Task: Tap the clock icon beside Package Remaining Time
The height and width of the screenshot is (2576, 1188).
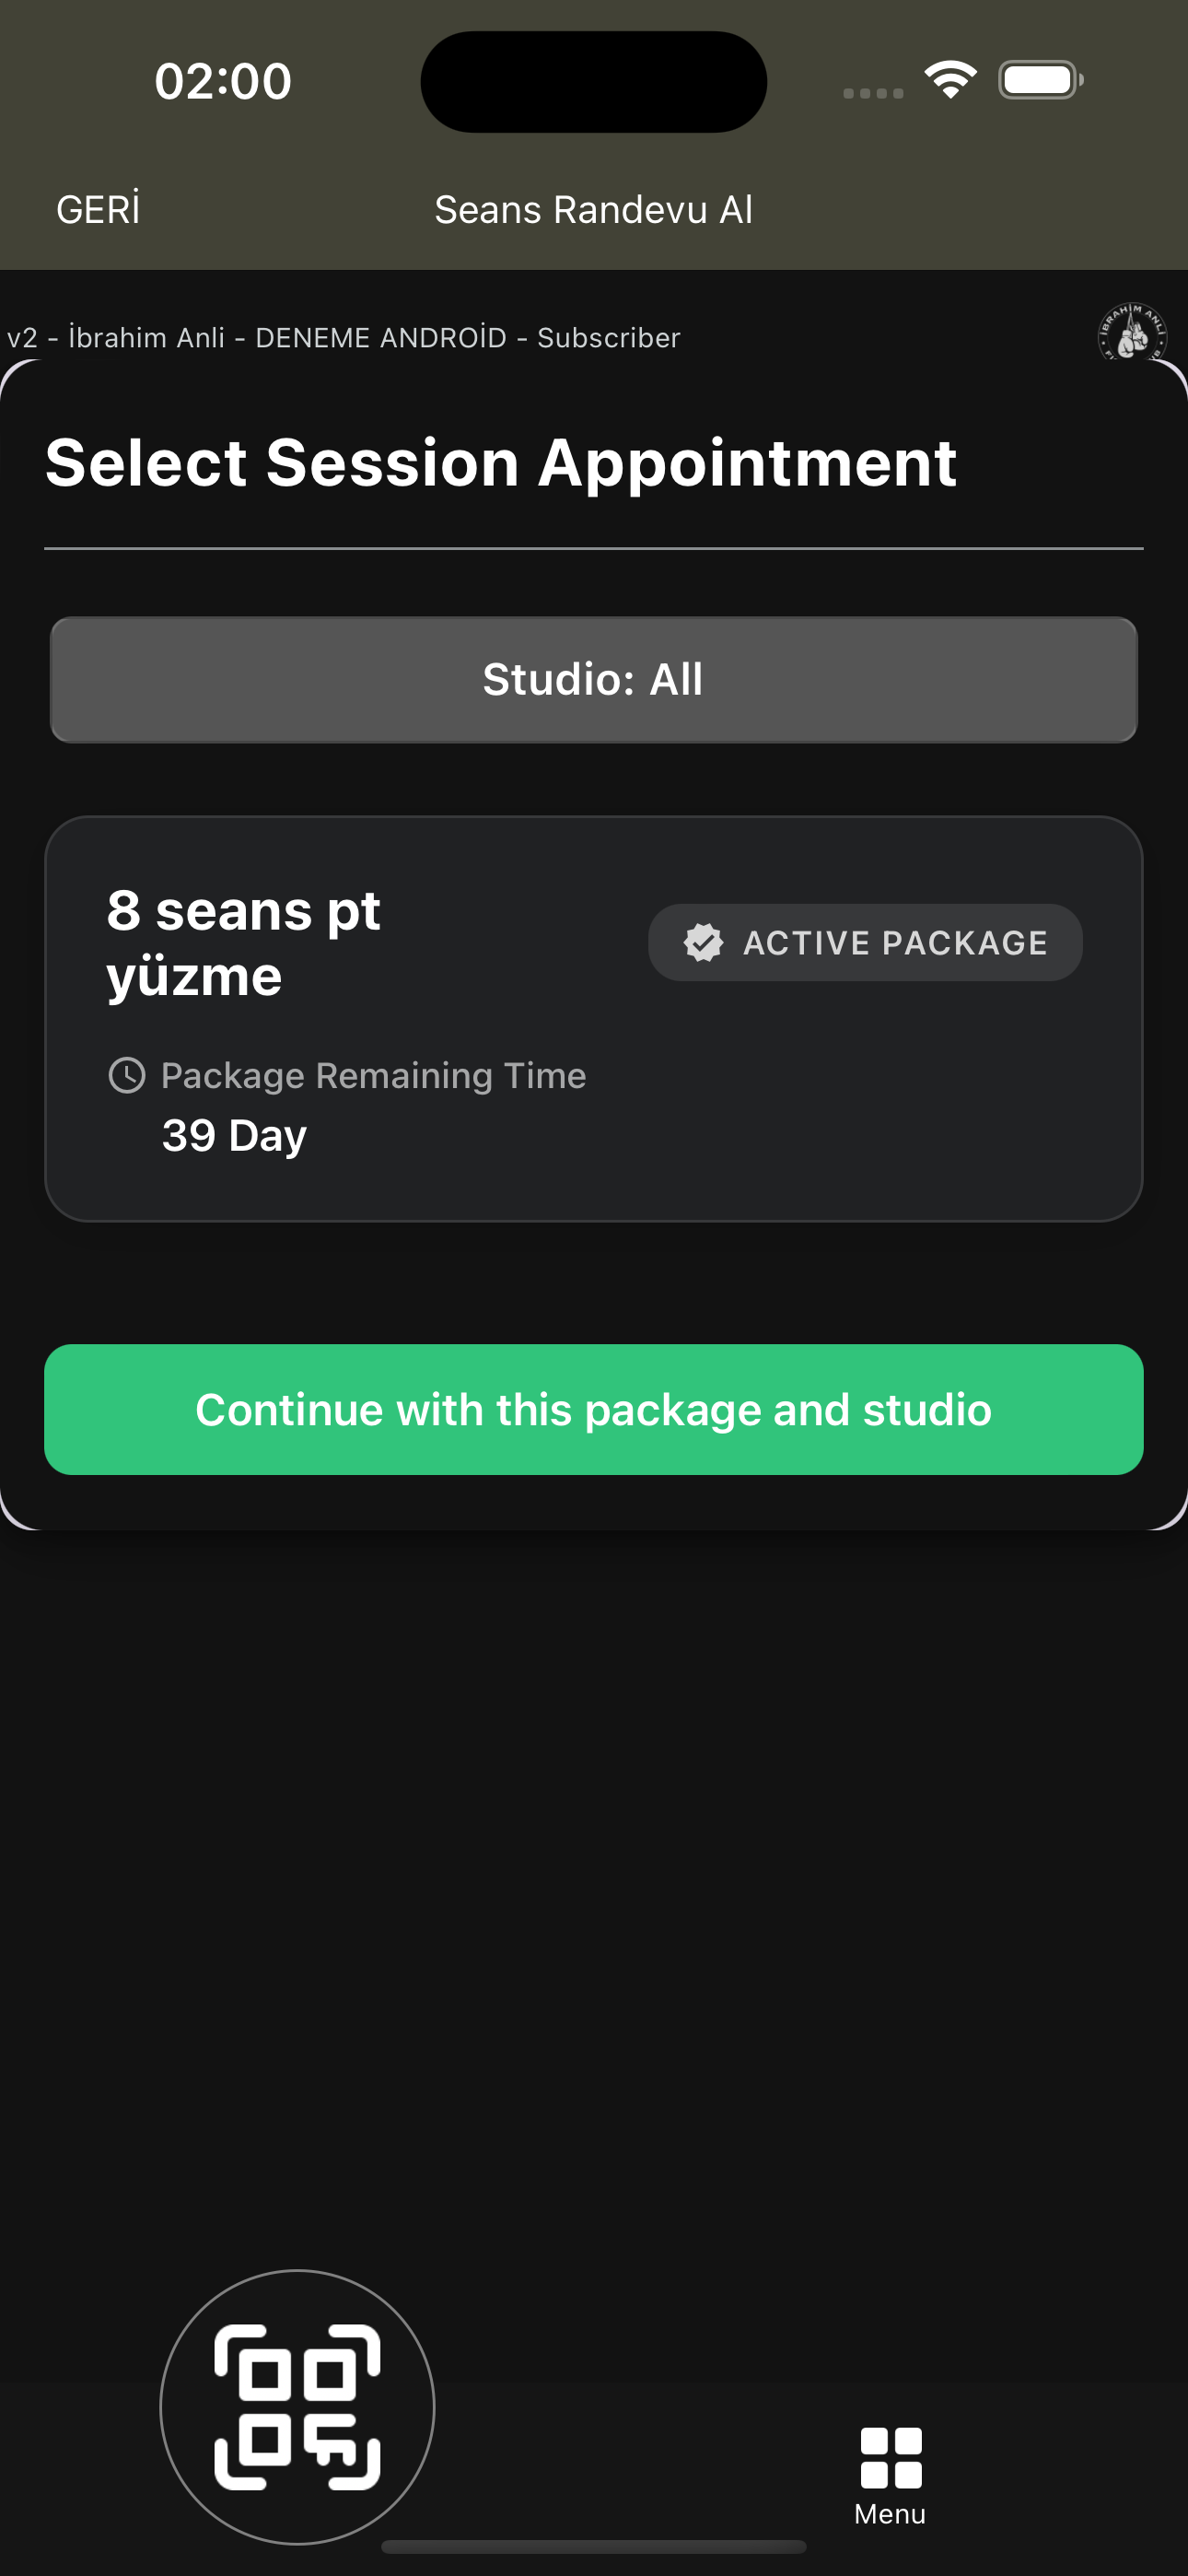Action: [x=127, y=1075]
